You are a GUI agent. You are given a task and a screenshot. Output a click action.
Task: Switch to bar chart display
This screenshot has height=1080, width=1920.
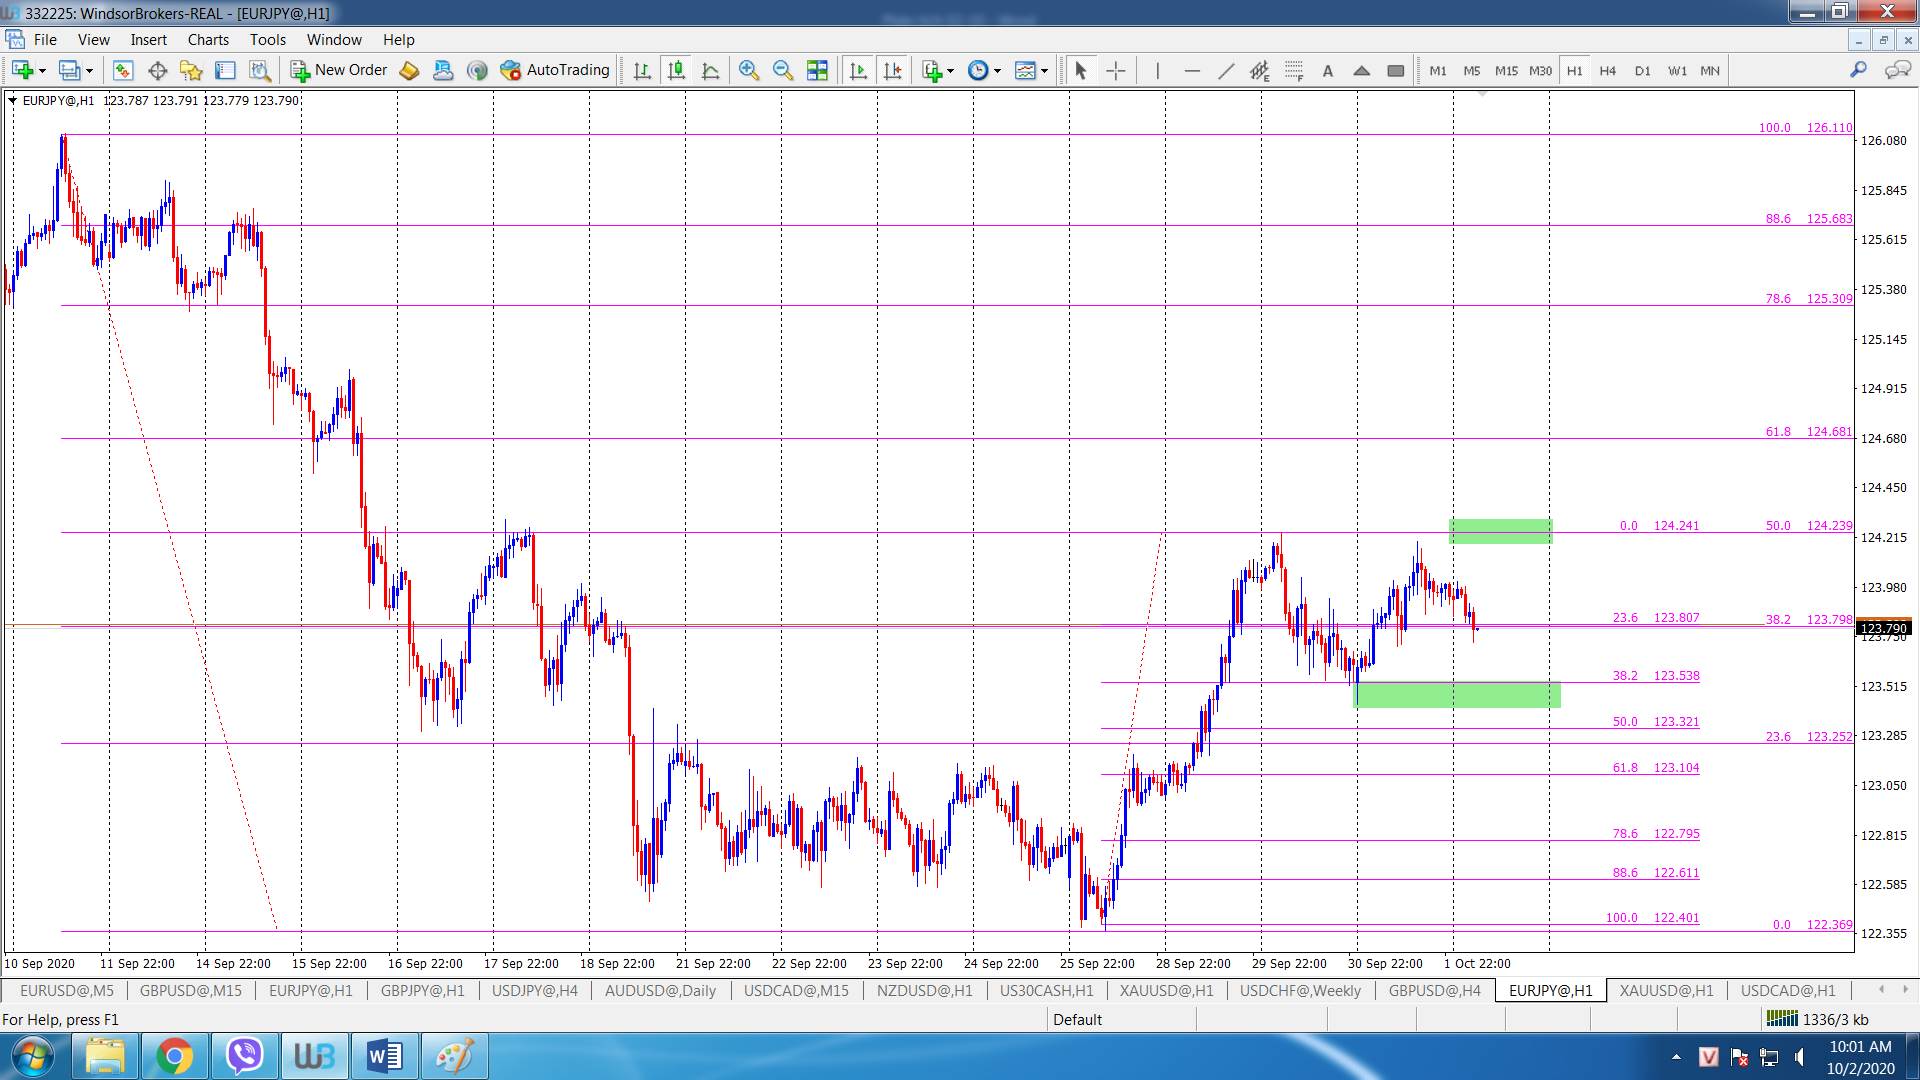(x=642, y=70)
